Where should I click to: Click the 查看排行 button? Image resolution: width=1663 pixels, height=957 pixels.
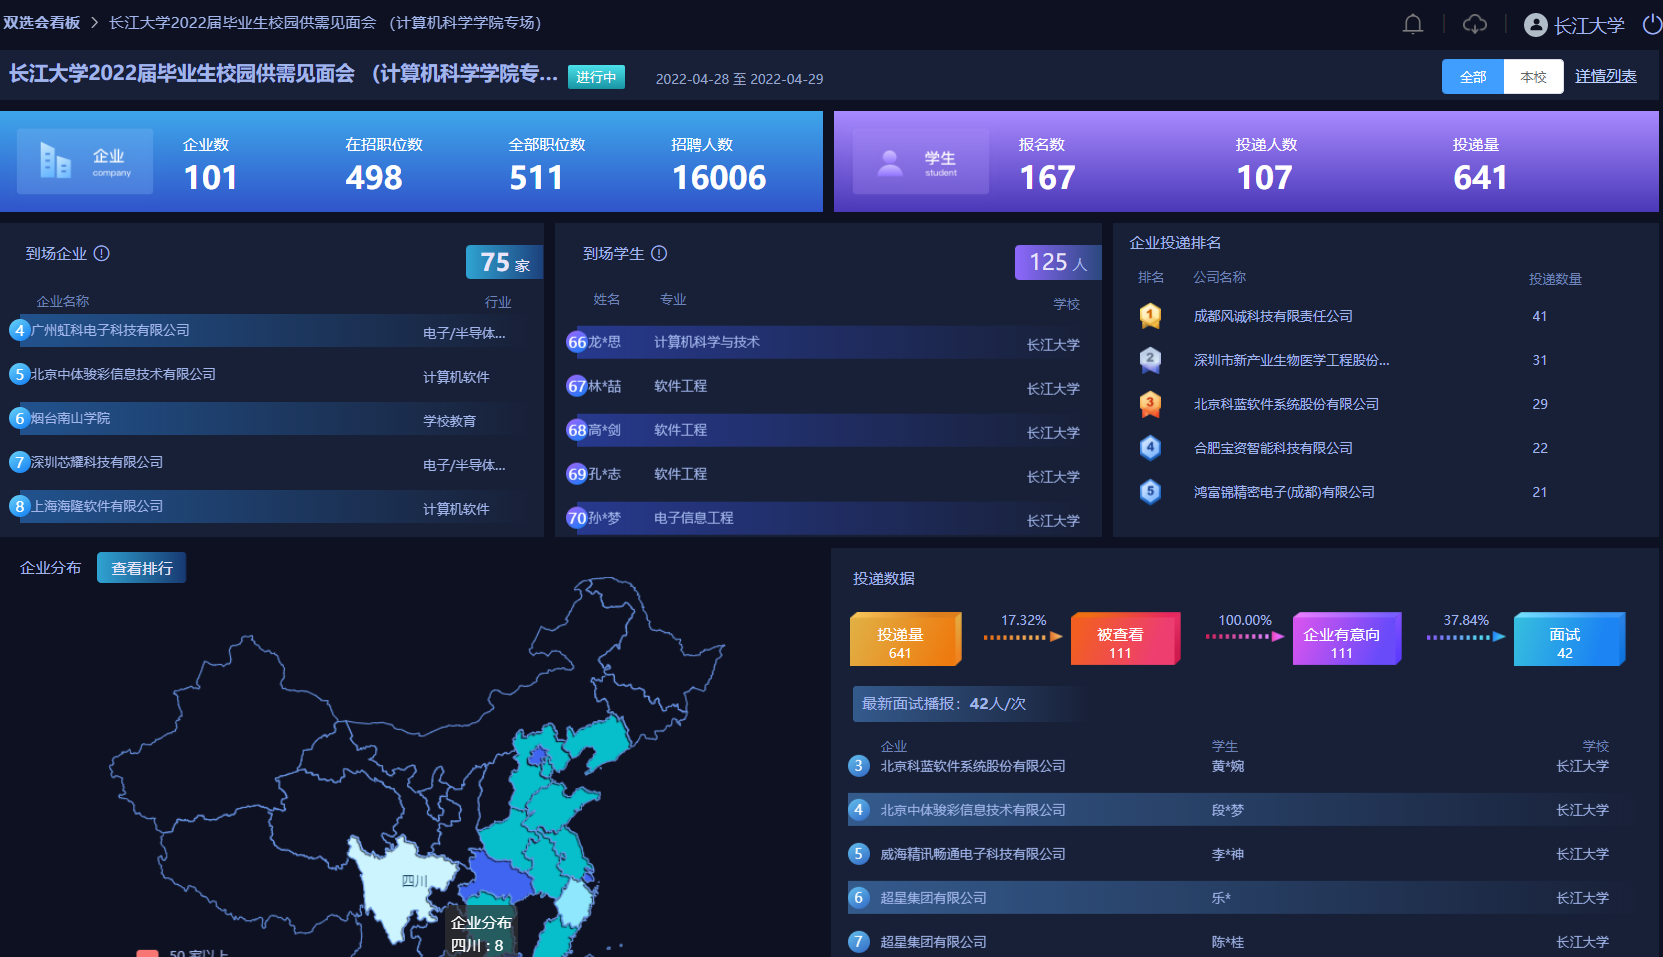[x=141, y=568]
